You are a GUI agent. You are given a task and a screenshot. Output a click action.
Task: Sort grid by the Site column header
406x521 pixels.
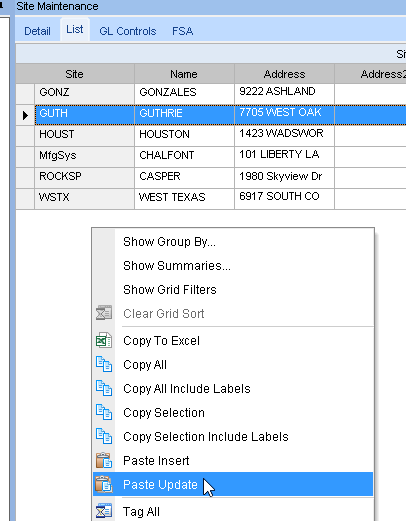[75, 74]
